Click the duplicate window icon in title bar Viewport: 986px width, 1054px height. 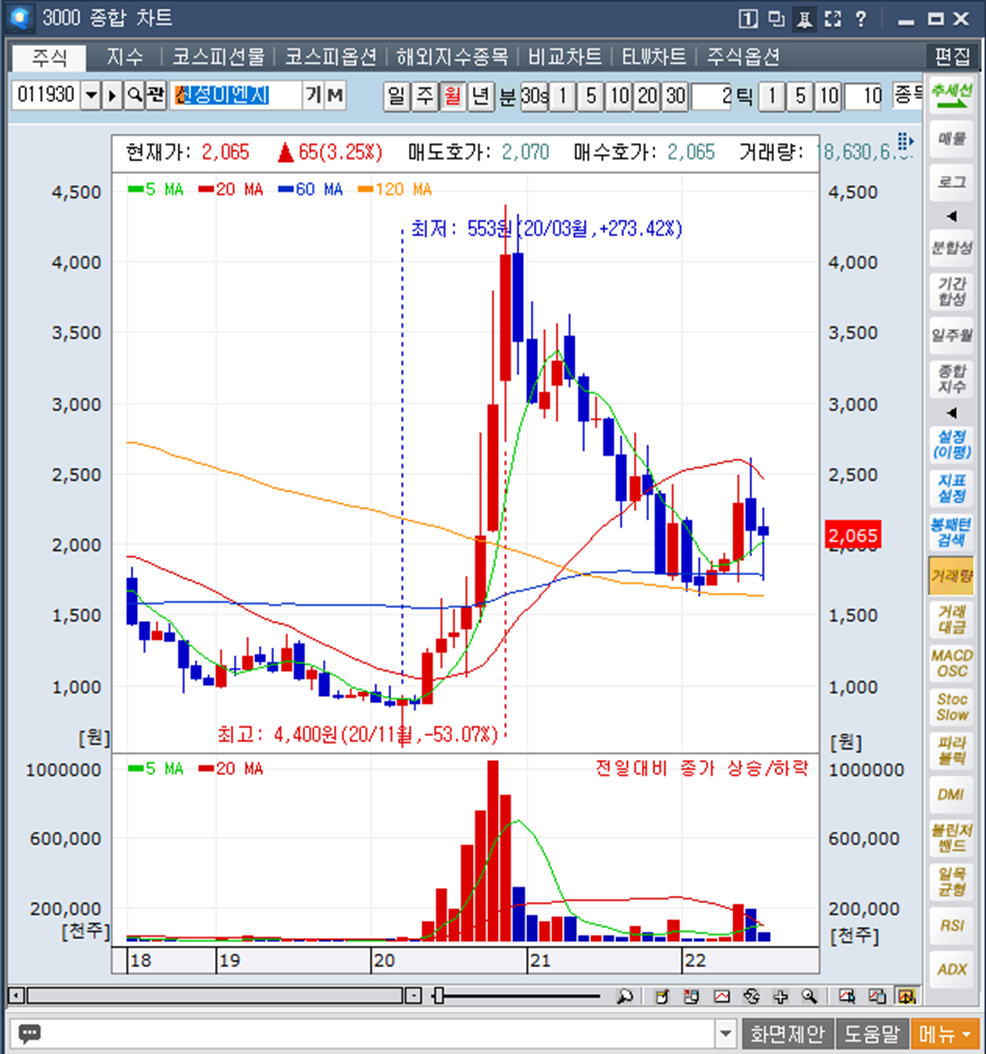776,19
